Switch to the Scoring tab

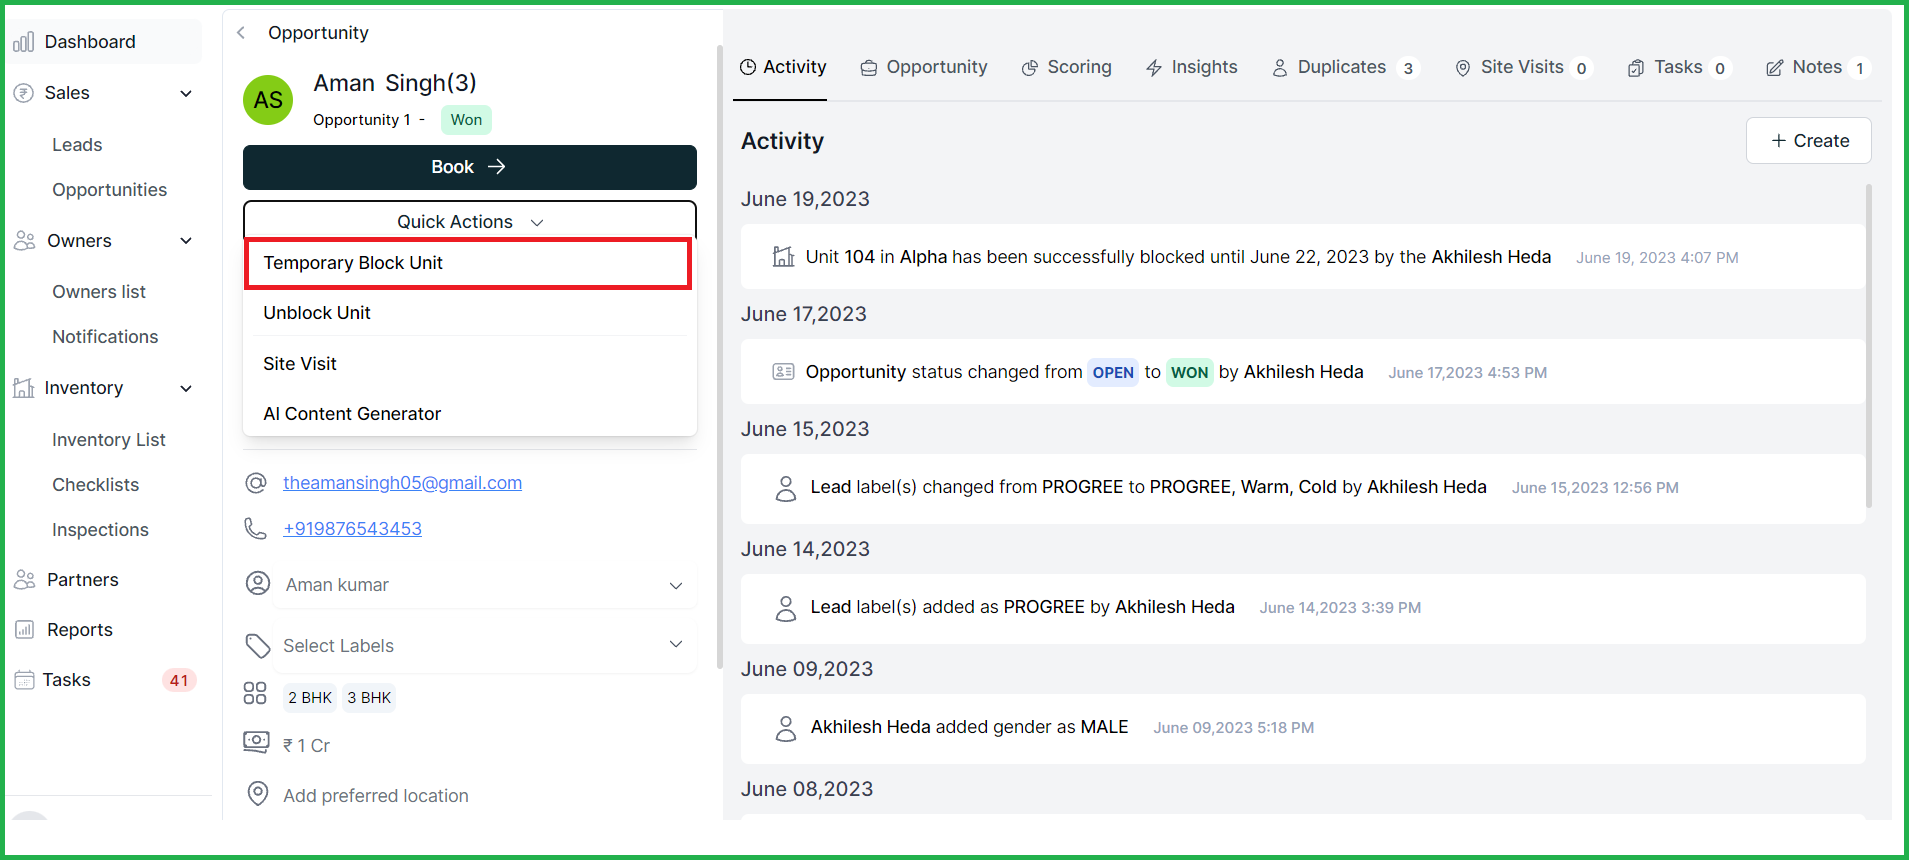click(1066, 67)
